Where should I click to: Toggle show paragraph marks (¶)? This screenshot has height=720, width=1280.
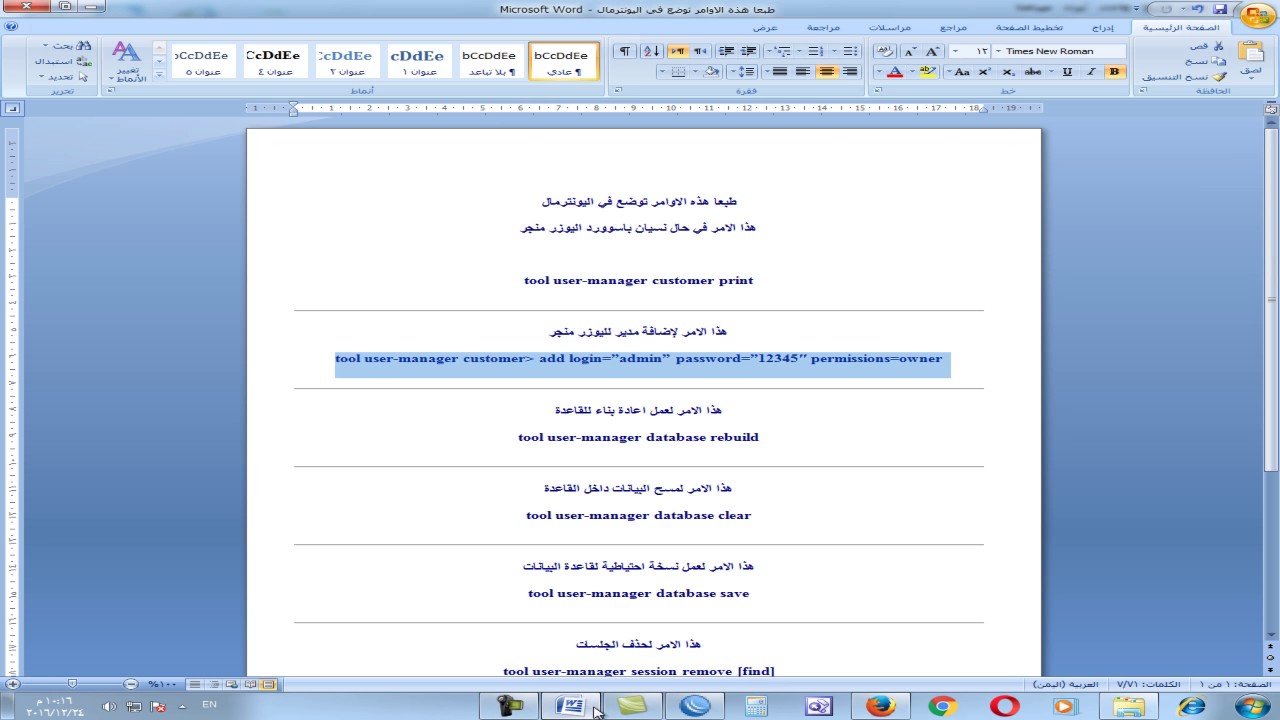[x=625, y=51]
